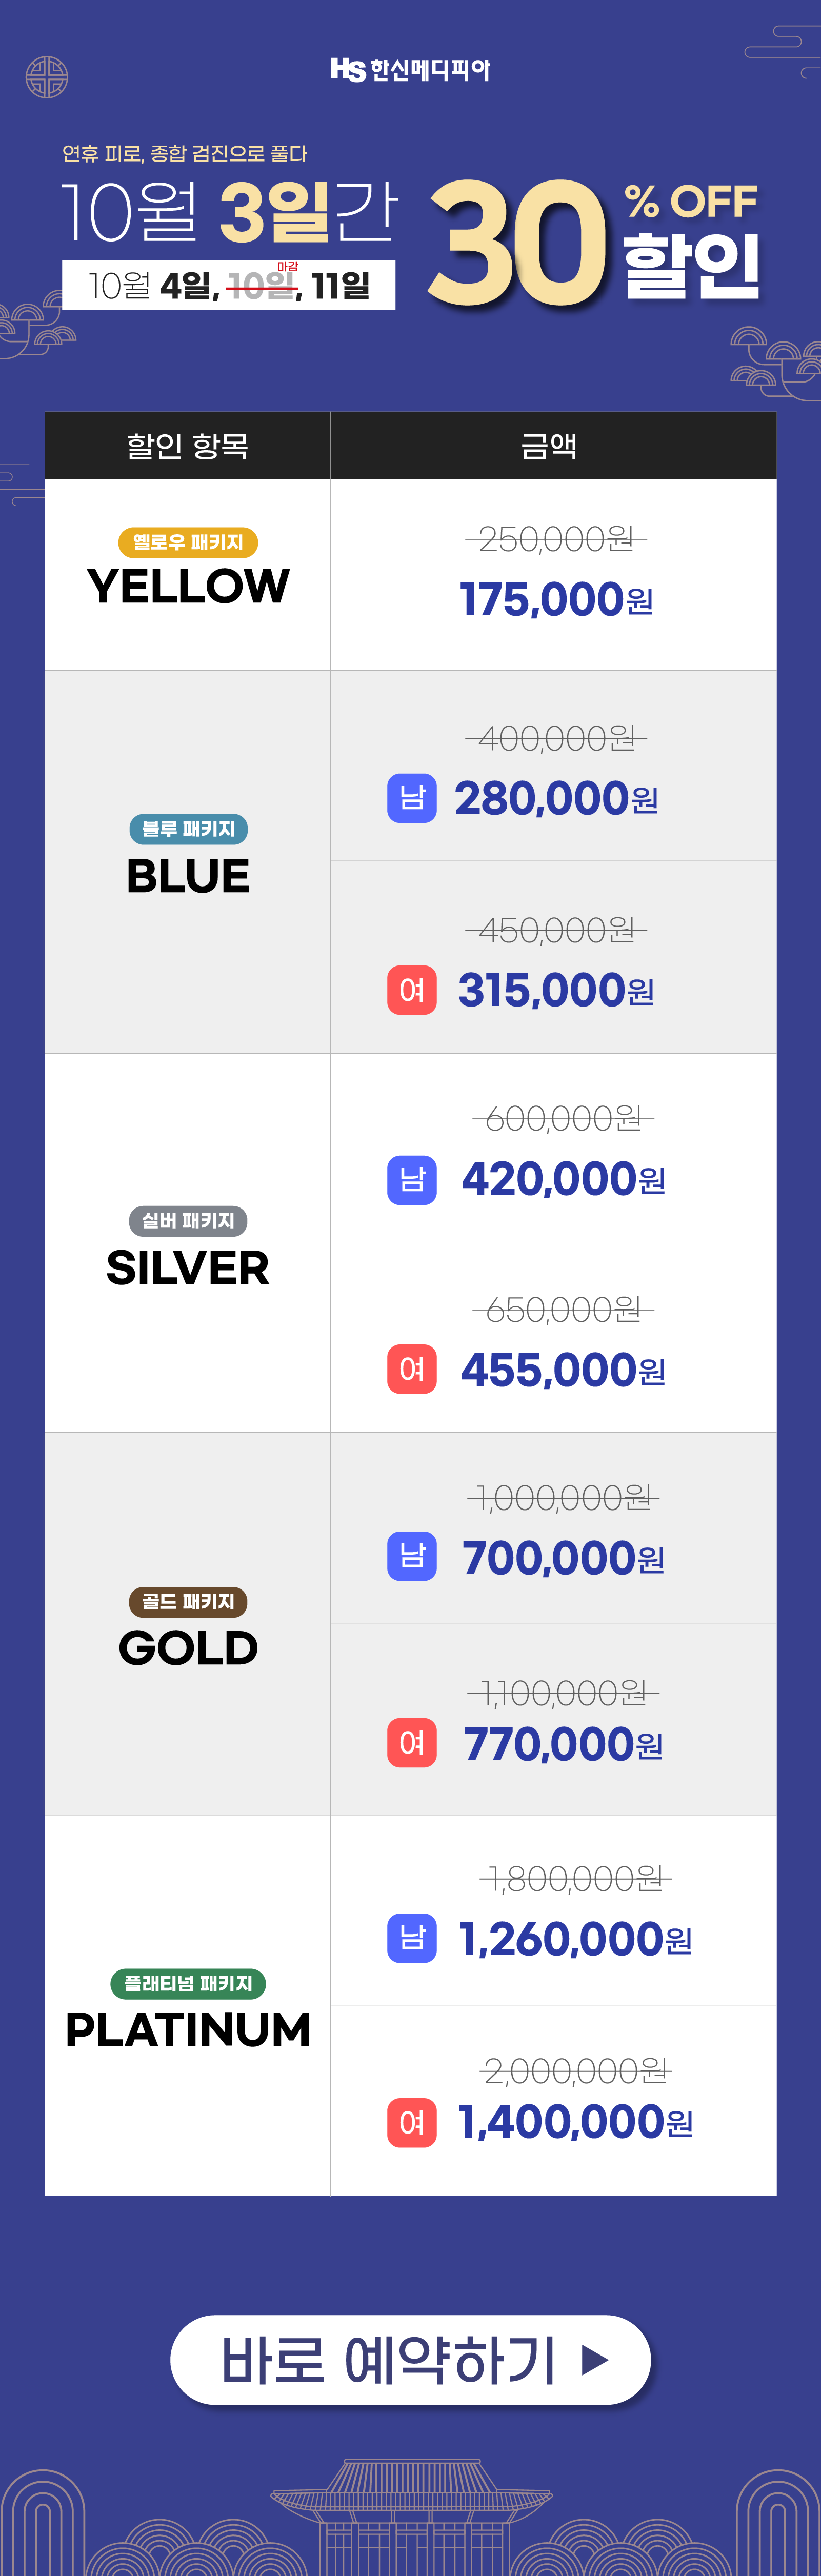The height and width of the screenshot is (2576, 821).
Task: Select the gray 실버 패키지 tag
Action: click(188, 1221)
